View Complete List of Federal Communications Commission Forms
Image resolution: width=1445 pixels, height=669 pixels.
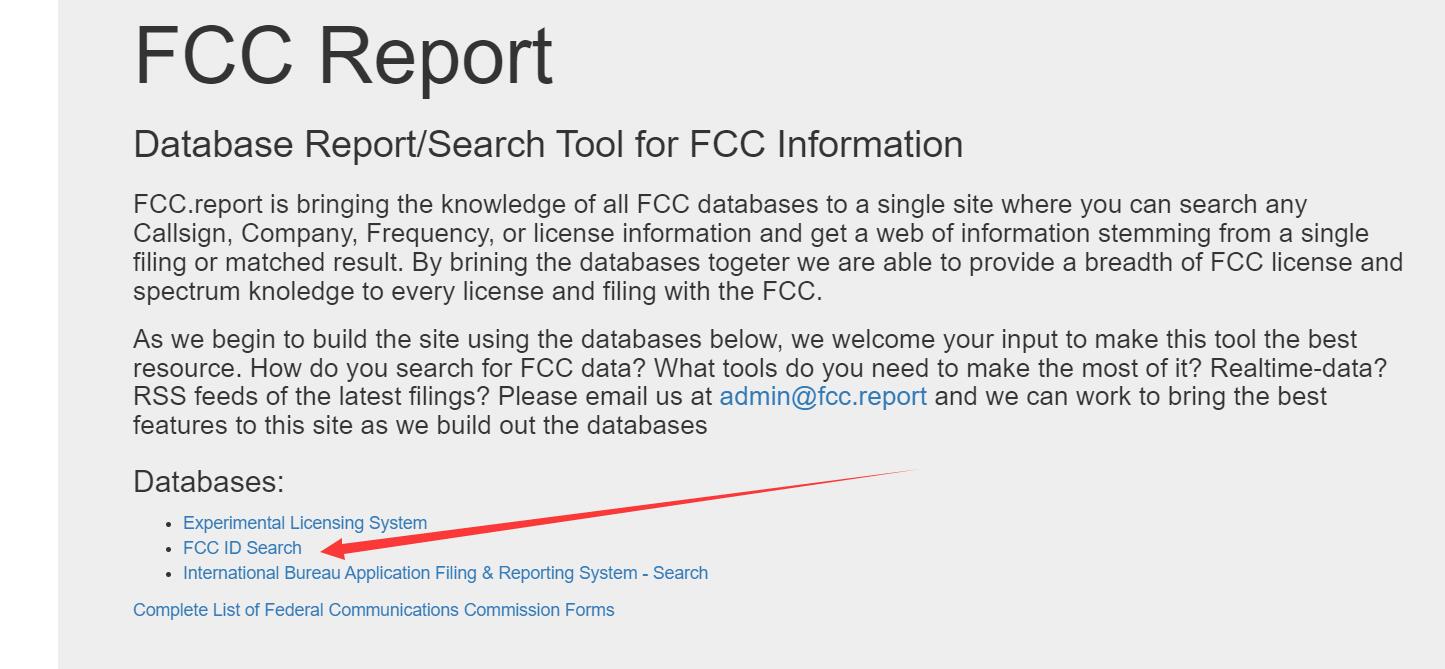click(373, 609)
